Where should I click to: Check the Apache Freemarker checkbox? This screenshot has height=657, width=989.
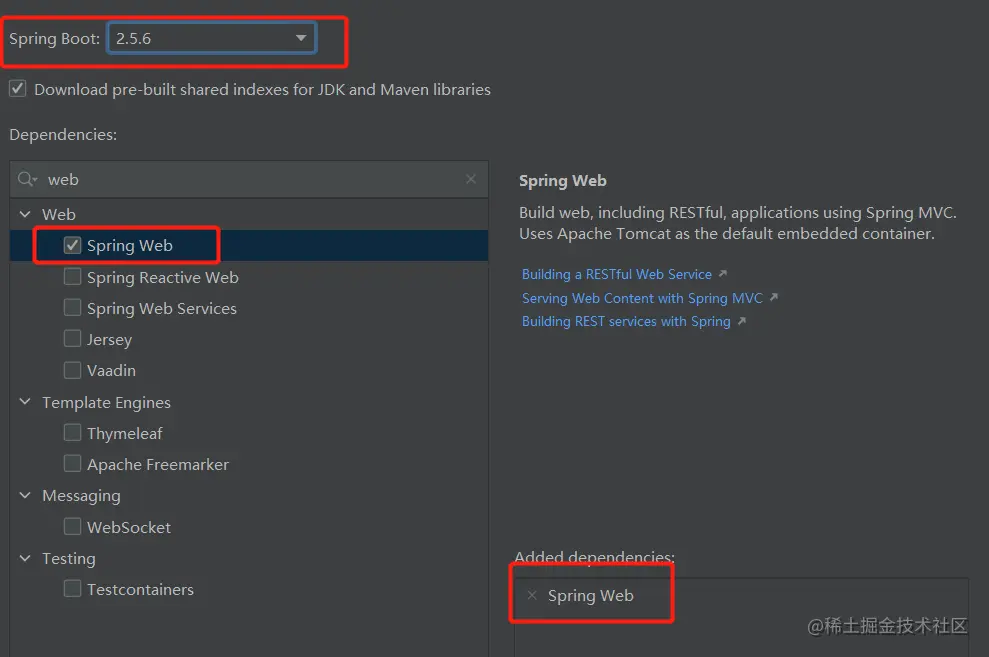tap(72, 464)
